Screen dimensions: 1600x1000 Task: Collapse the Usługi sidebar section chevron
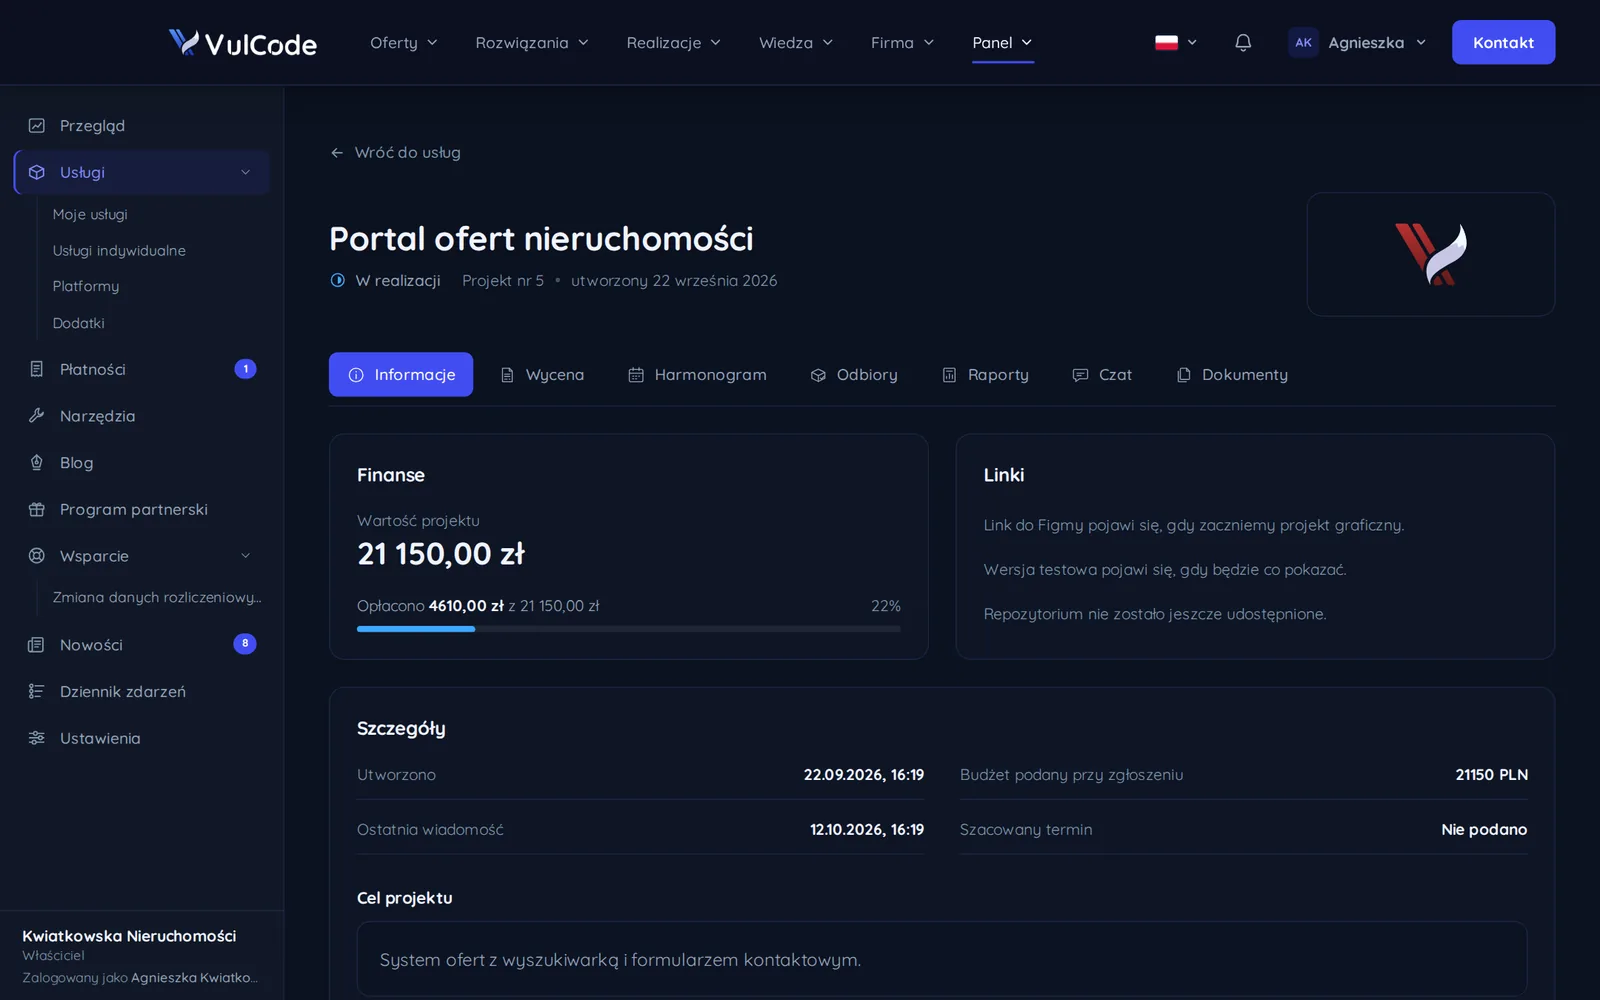click(246, 173)
